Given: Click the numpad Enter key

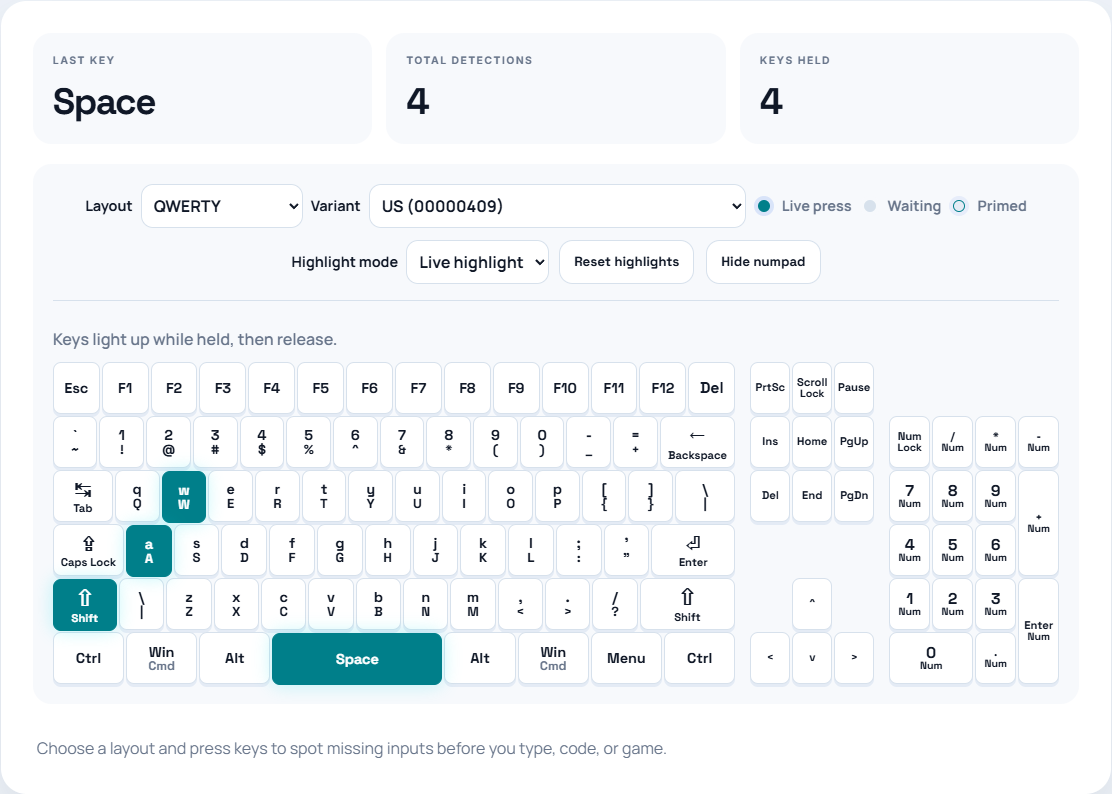Looking at the screenshot, I should point(1038,631).
